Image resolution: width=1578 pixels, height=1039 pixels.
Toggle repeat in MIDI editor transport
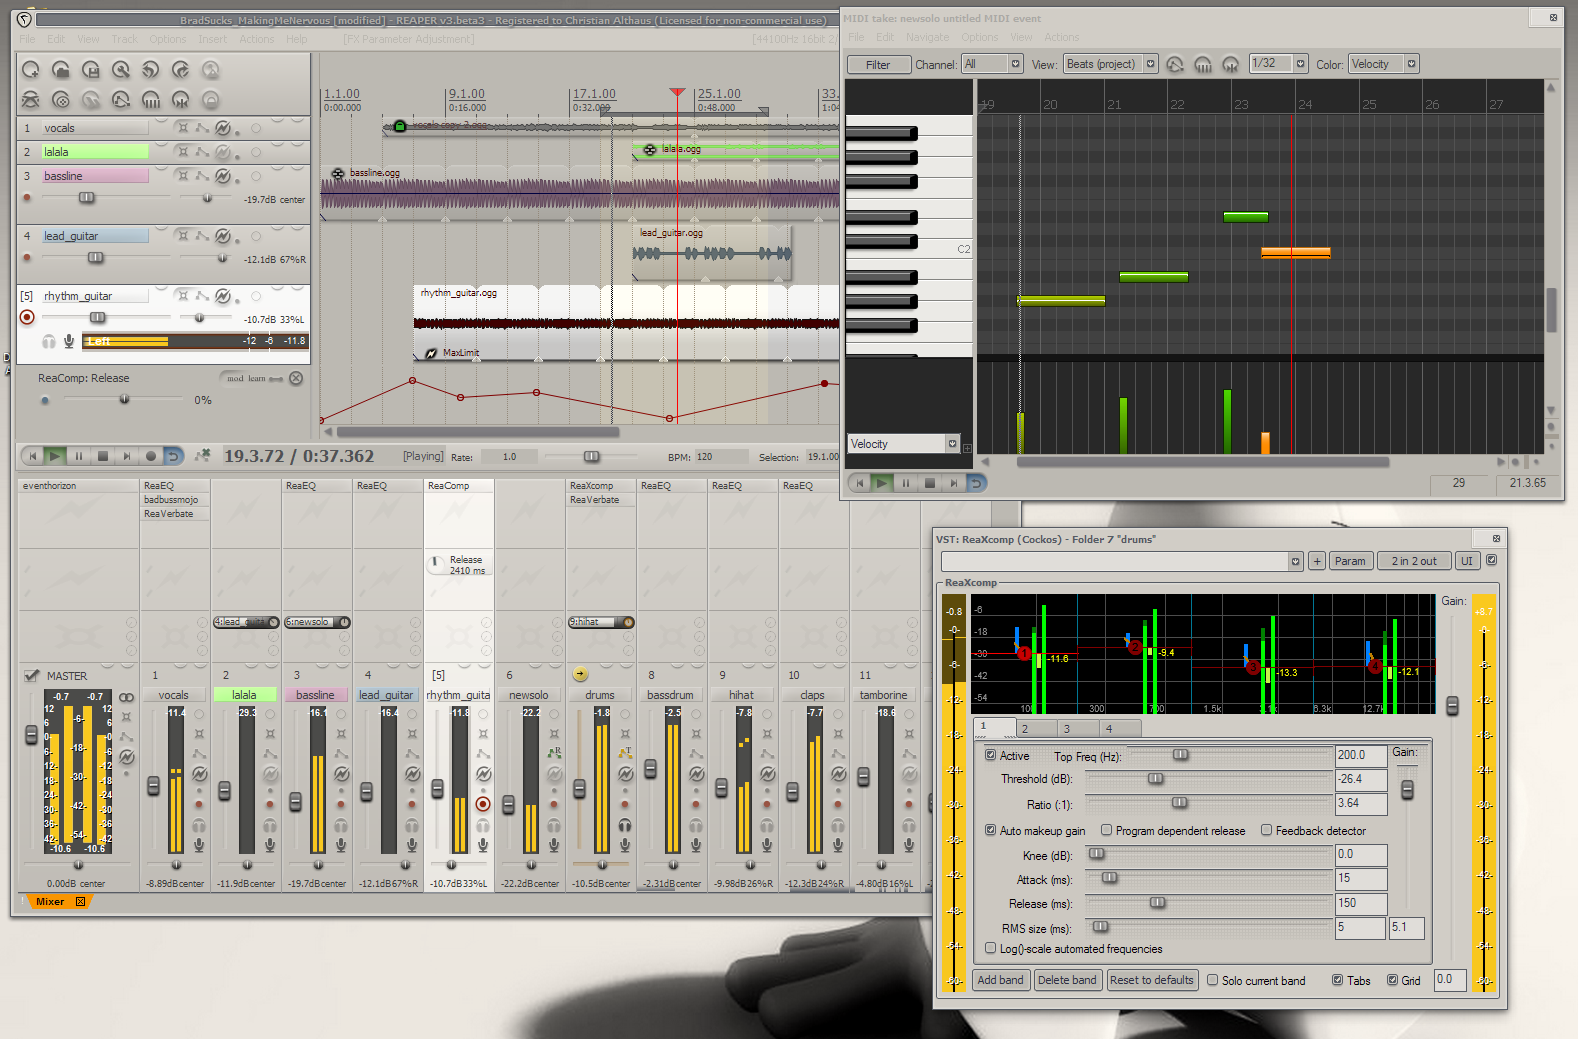tap(976, 483)
